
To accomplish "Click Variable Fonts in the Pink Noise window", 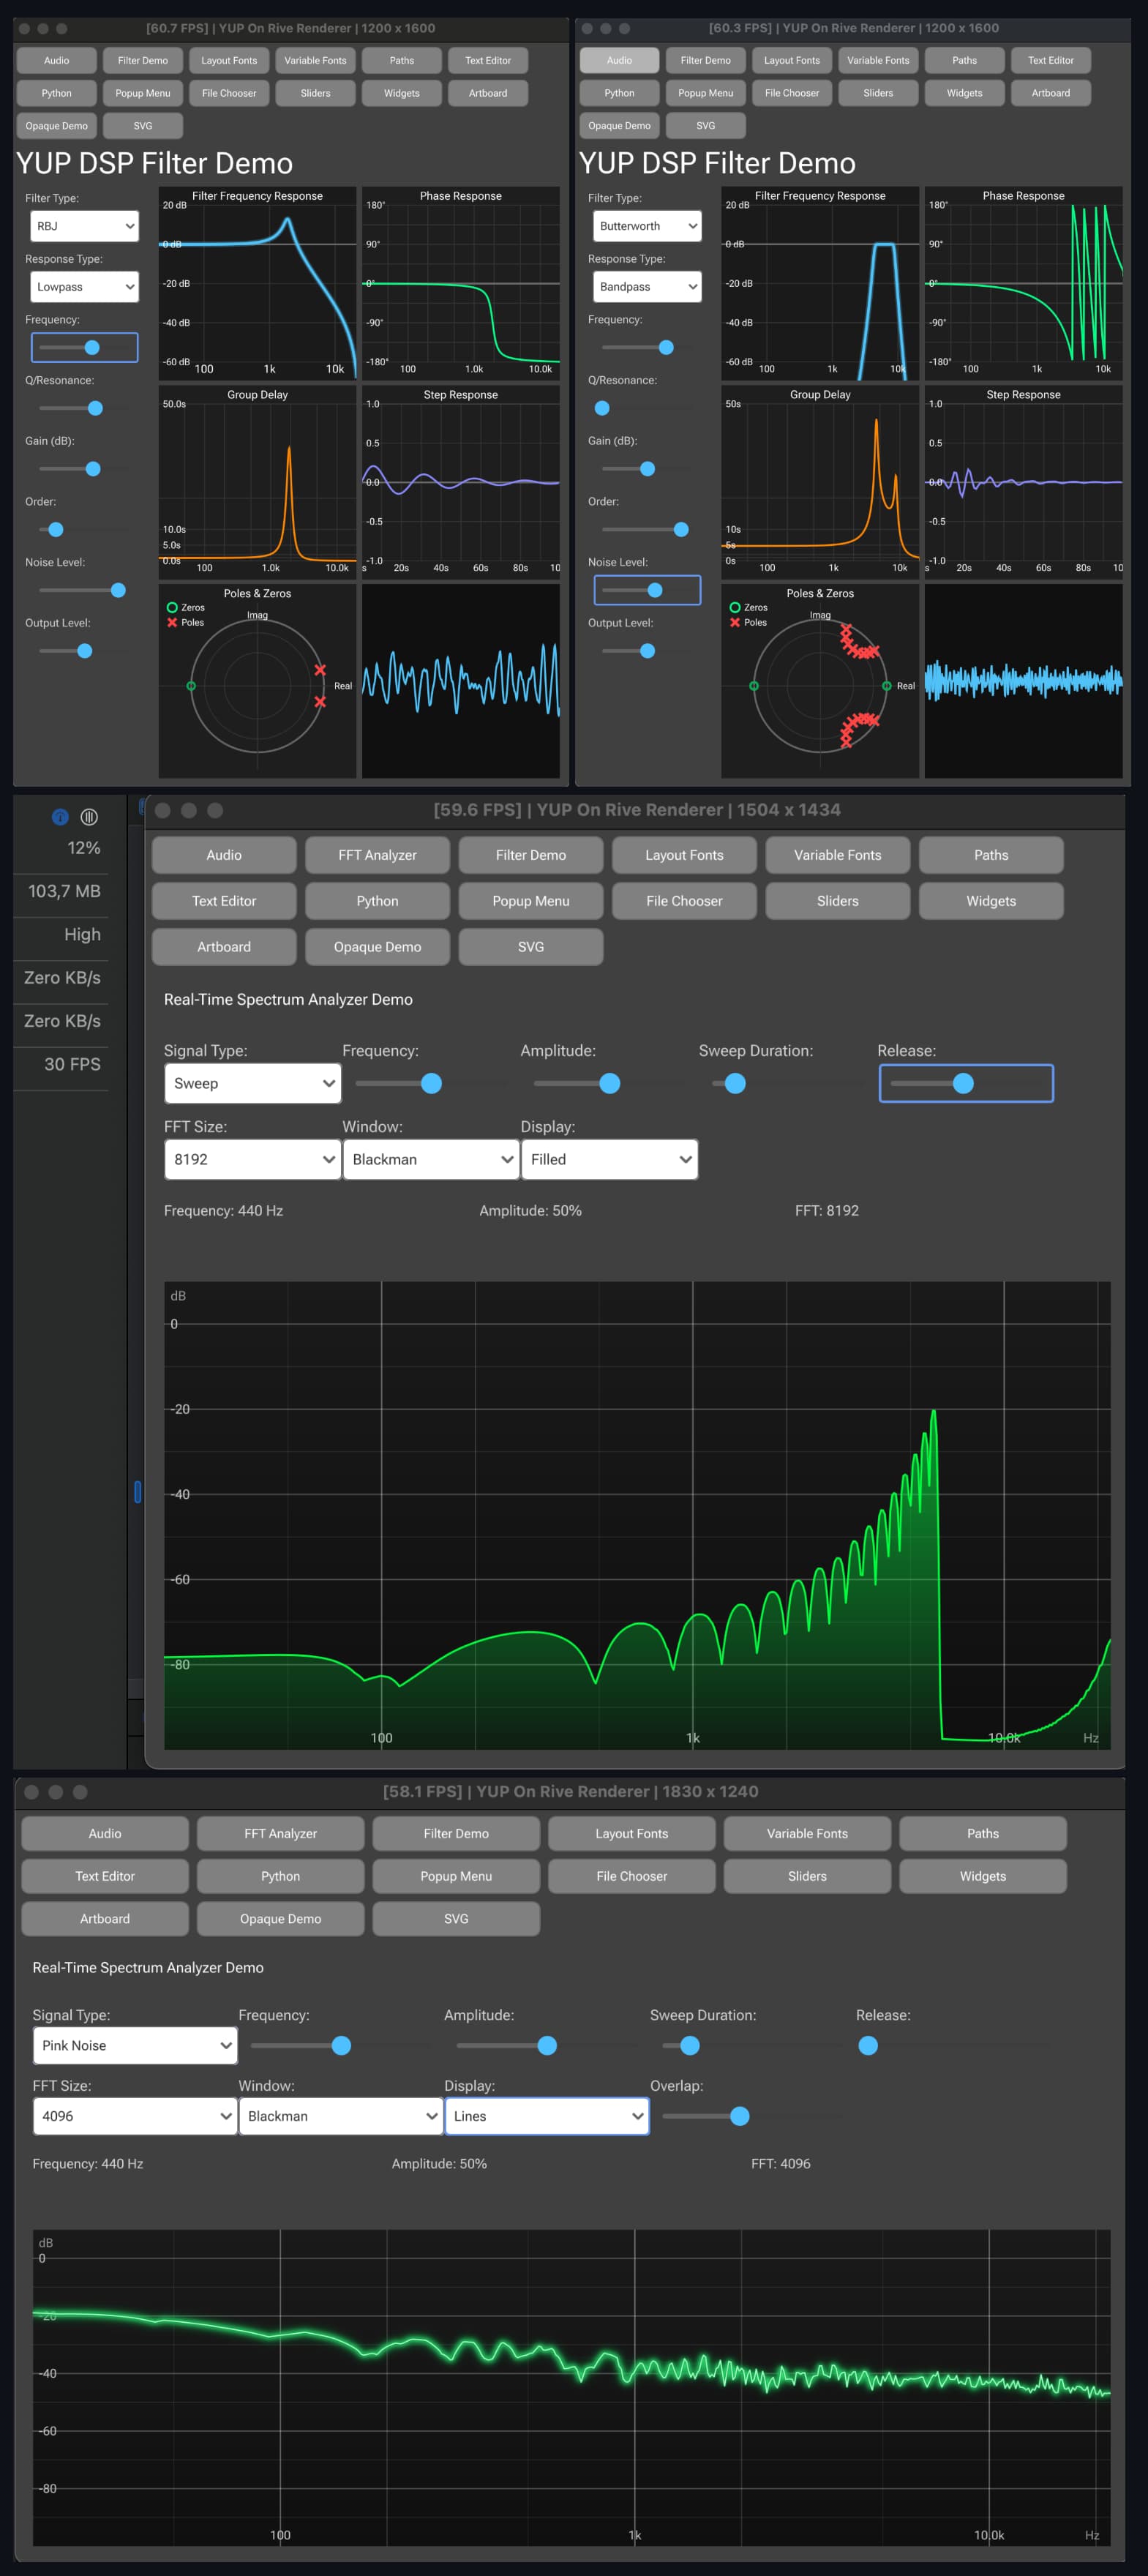I will pyautogui.click(x=807, y=1833).
